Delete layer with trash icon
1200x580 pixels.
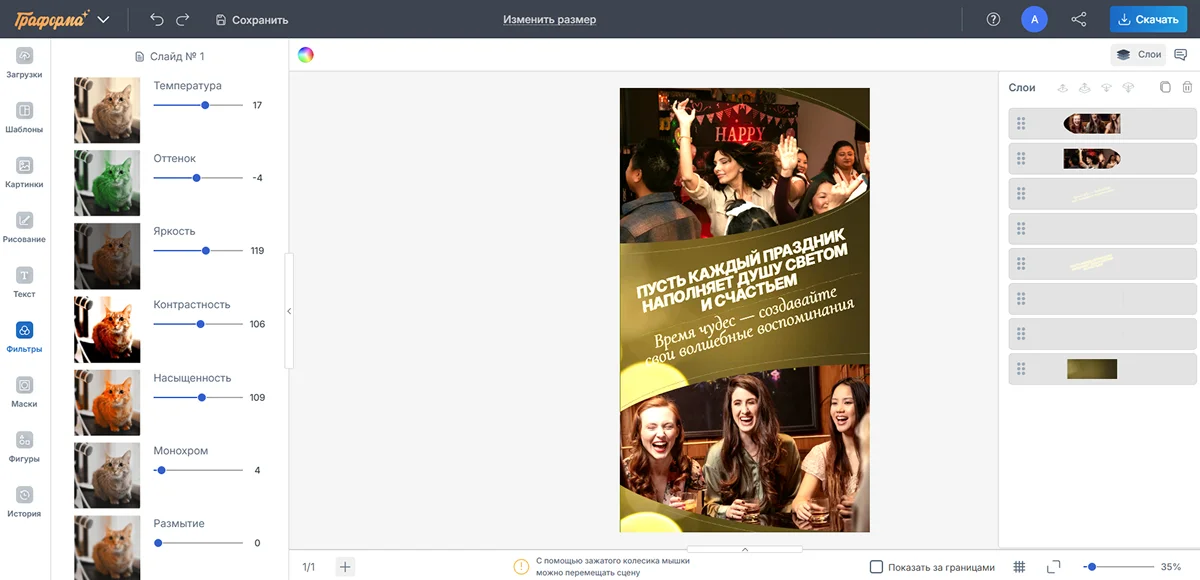[1187, 88]
